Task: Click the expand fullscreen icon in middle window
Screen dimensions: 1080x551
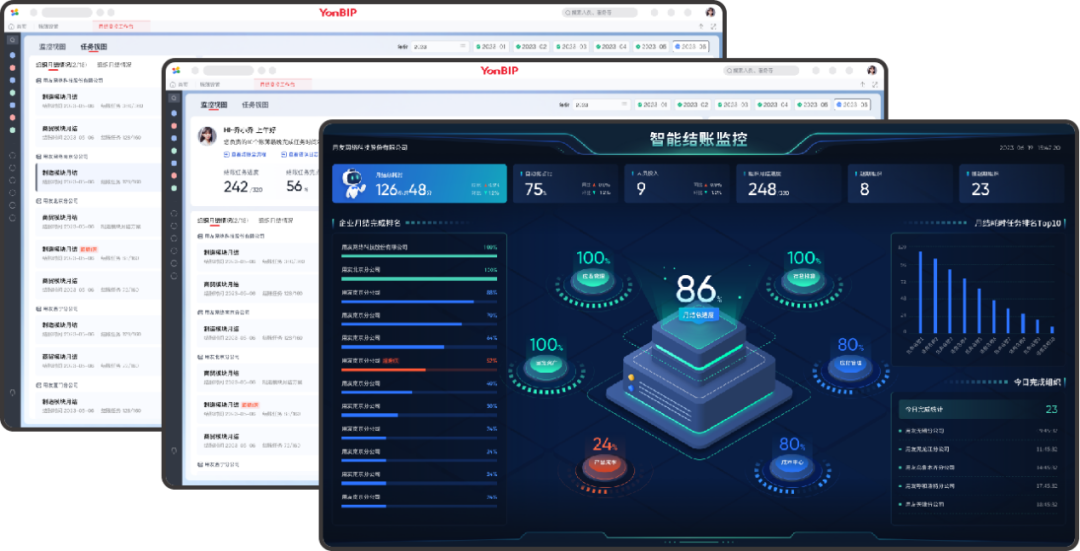Action: click(874, 84)
